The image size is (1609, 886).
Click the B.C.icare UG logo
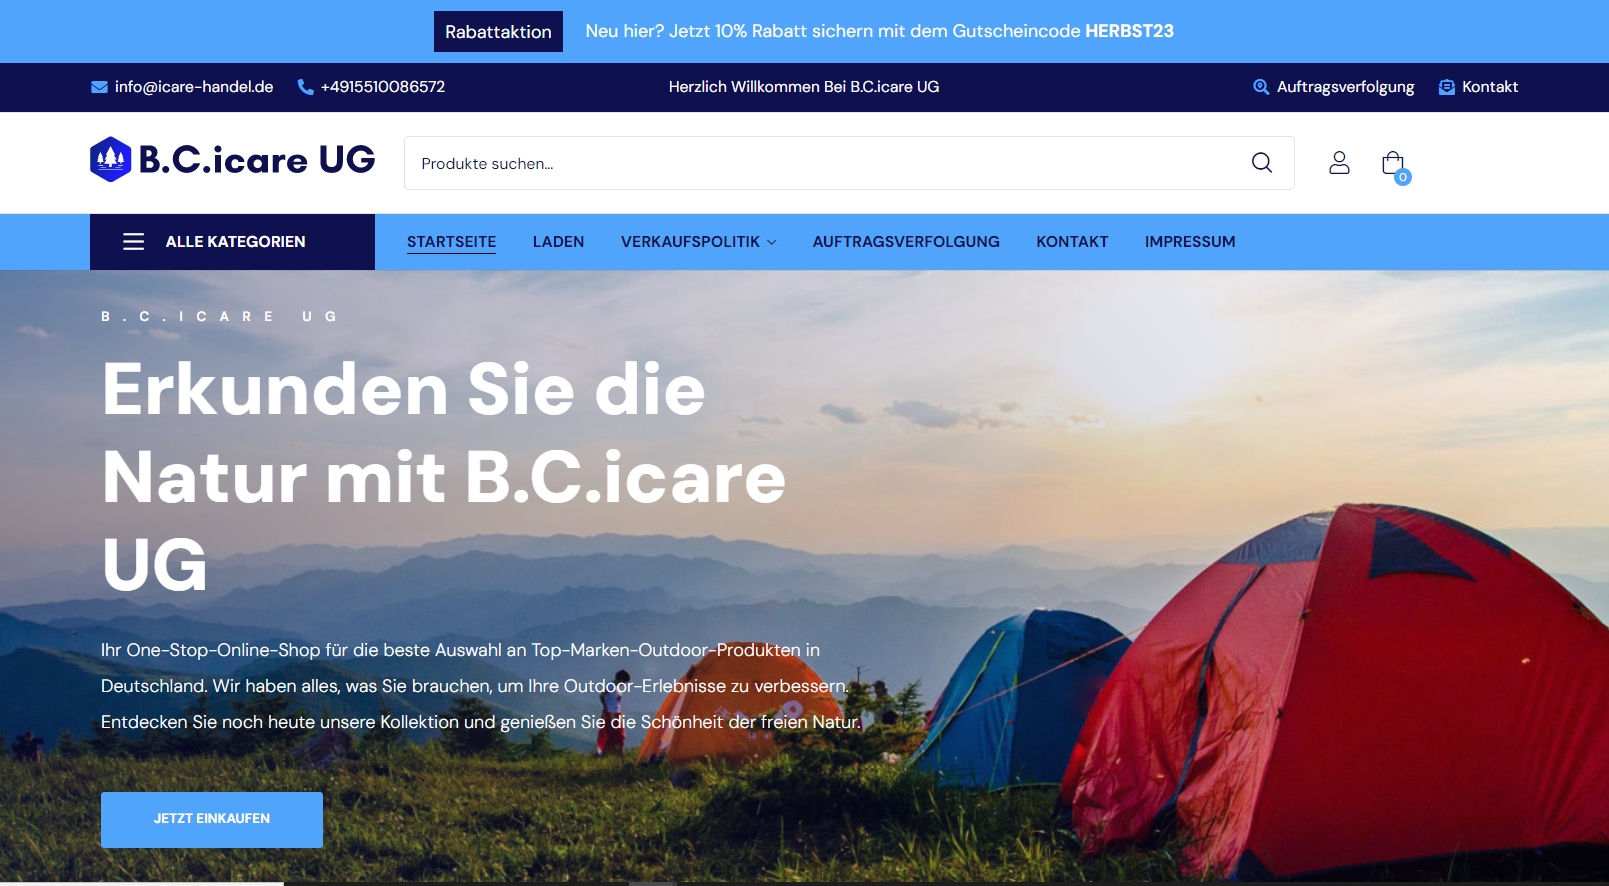[x=232, y=159]
